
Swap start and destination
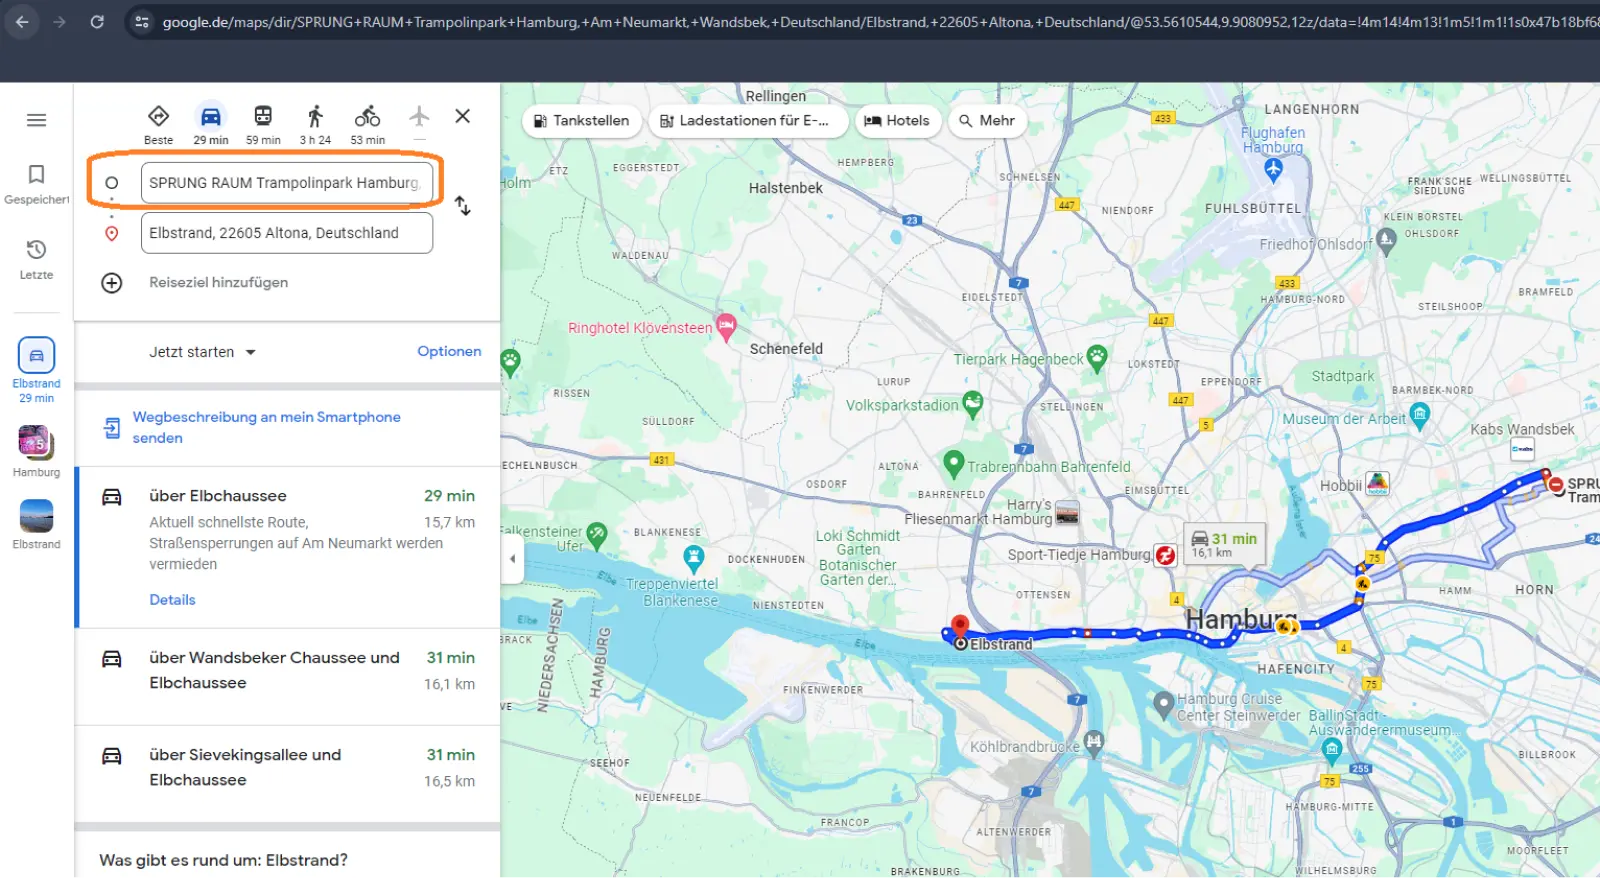coord(462,206)
